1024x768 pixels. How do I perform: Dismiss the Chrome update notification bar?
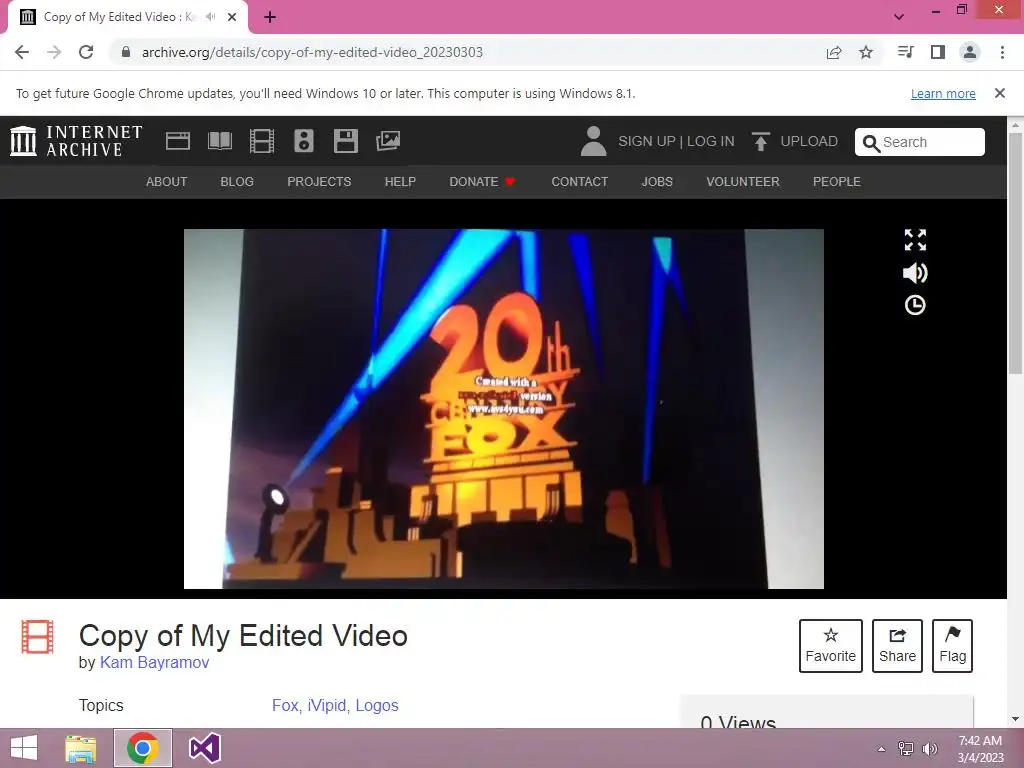(x=1000, y=93)
